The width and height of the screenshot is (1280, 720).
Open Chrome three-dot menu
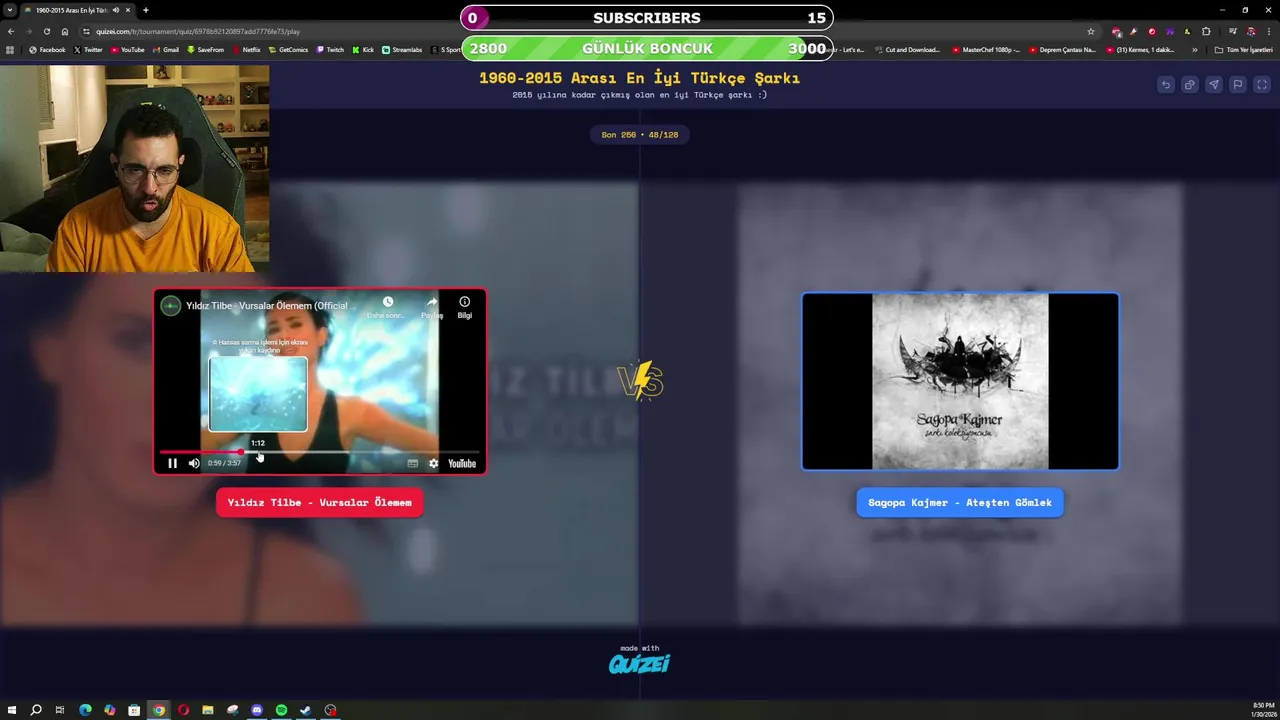click(x=1269, y=31)
